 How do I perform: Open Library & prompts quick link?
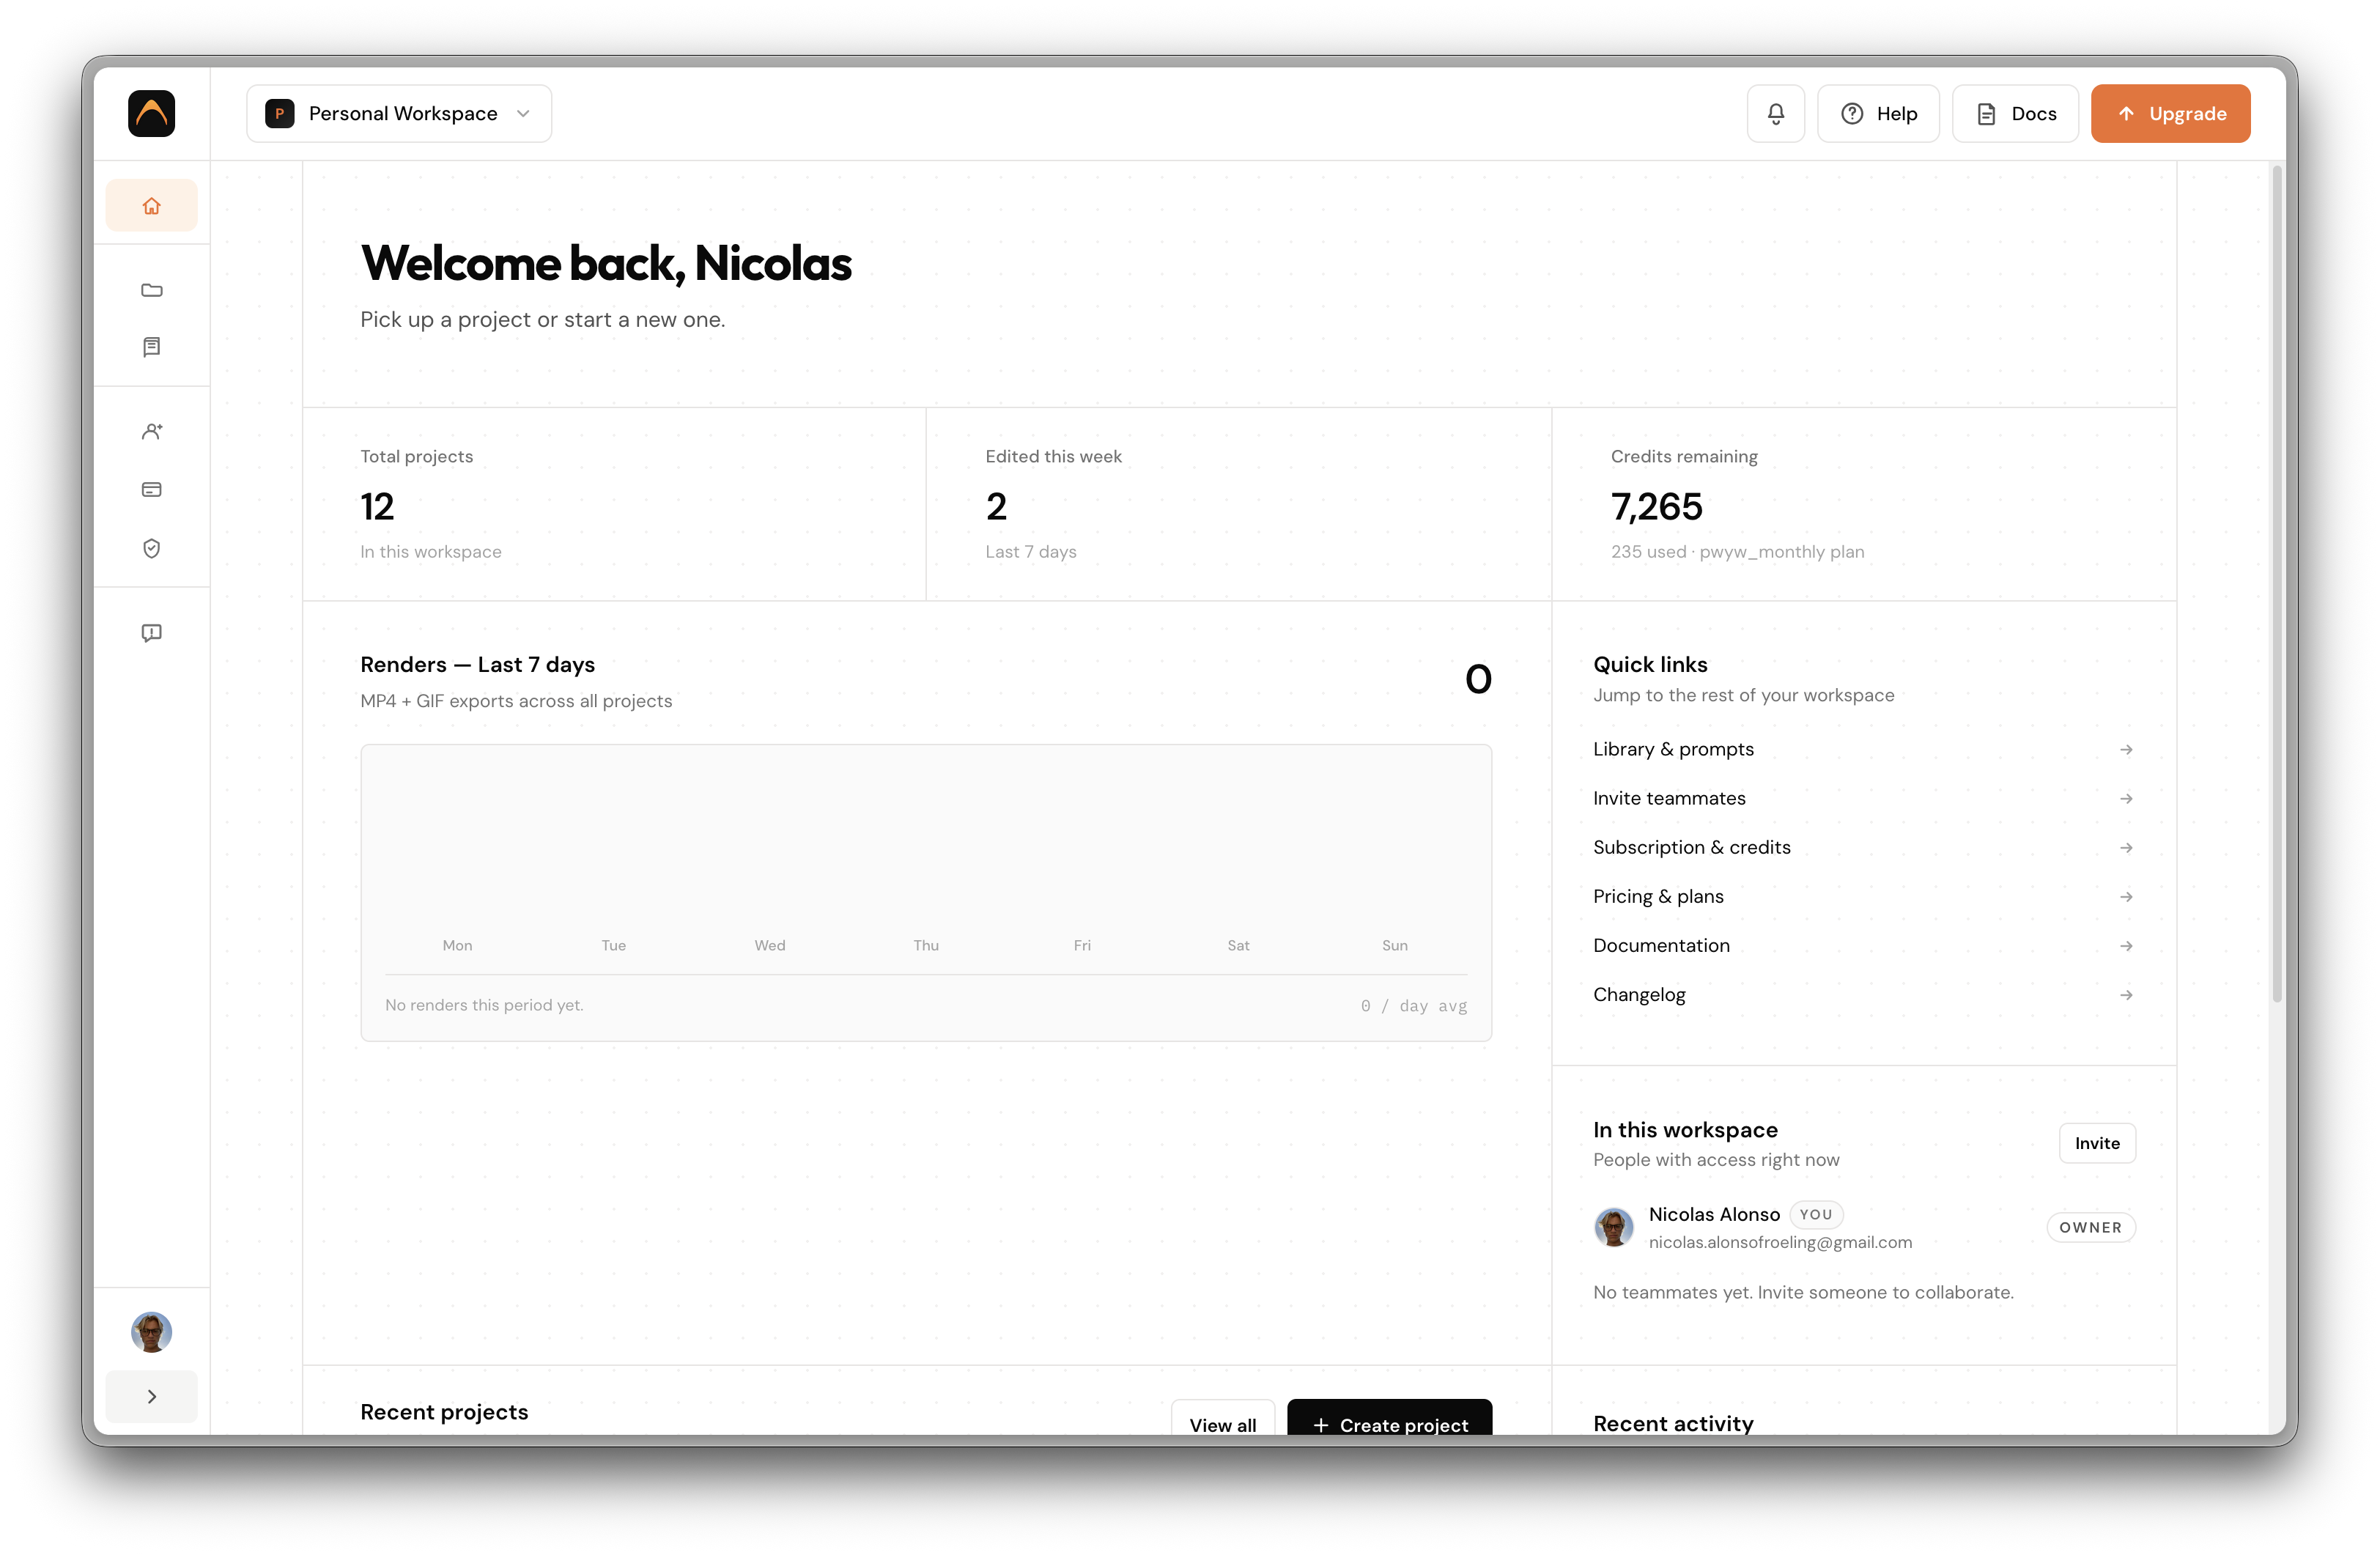1864,749
